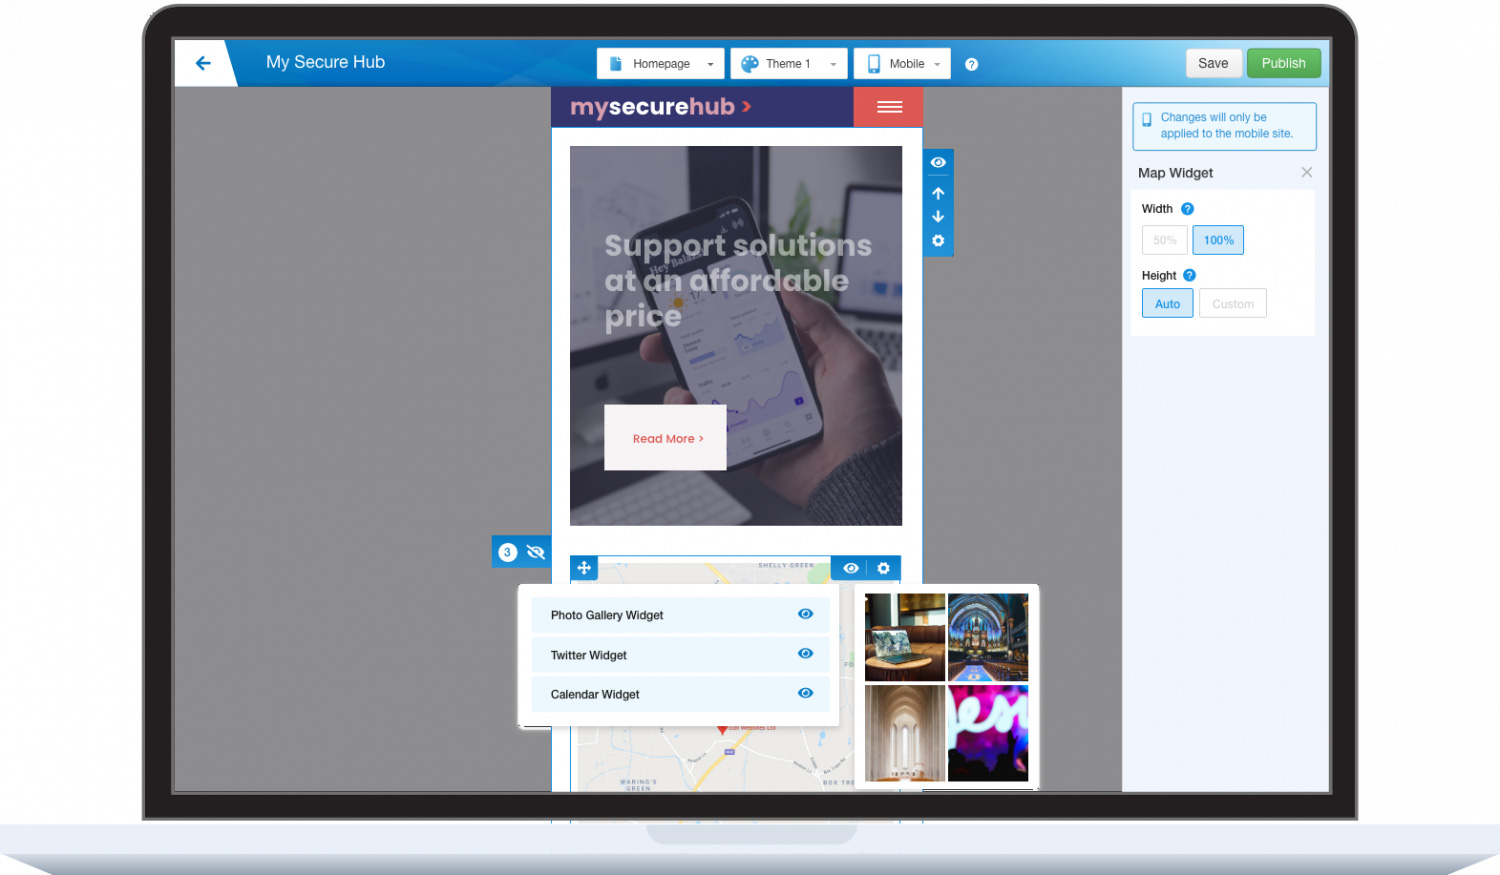1500x875 pixels.
Task: Click the 'My Secure Hub' title text
Action: 325,62
